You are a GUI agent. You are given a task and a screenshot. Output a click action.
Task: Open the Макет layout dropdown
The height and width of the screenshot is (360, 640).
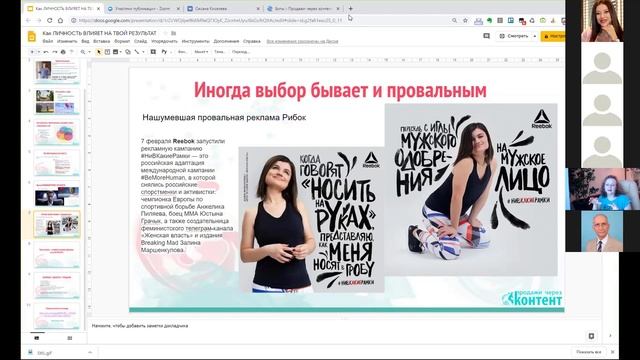pyautogui.click(x=201, y=52)
